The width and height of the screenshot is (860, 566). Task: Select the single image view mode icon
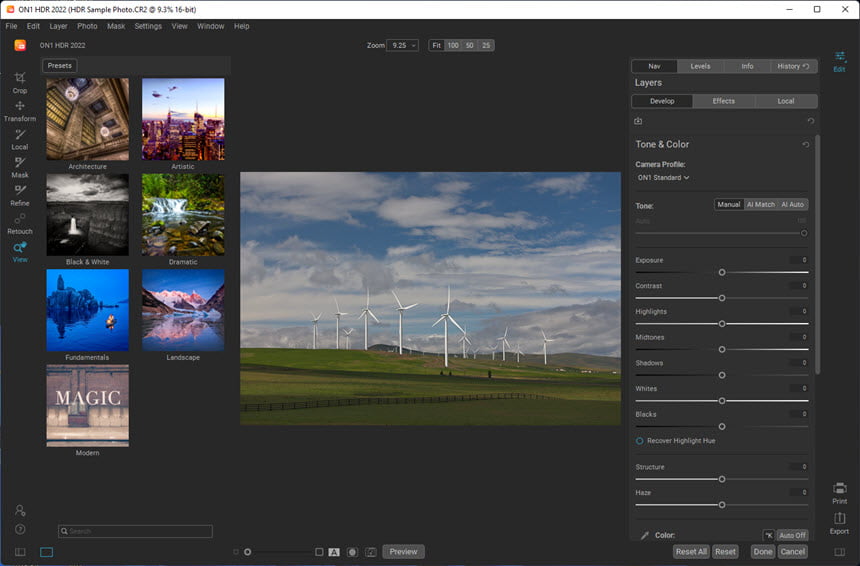pyautogui.click(x=47, y=552)
